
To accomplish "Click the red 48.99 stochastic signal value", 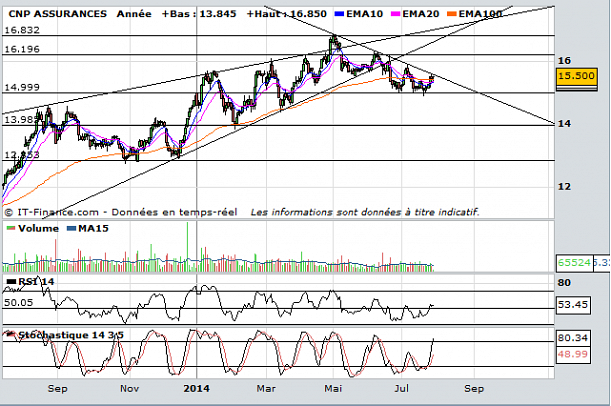I will pos(572,354).
